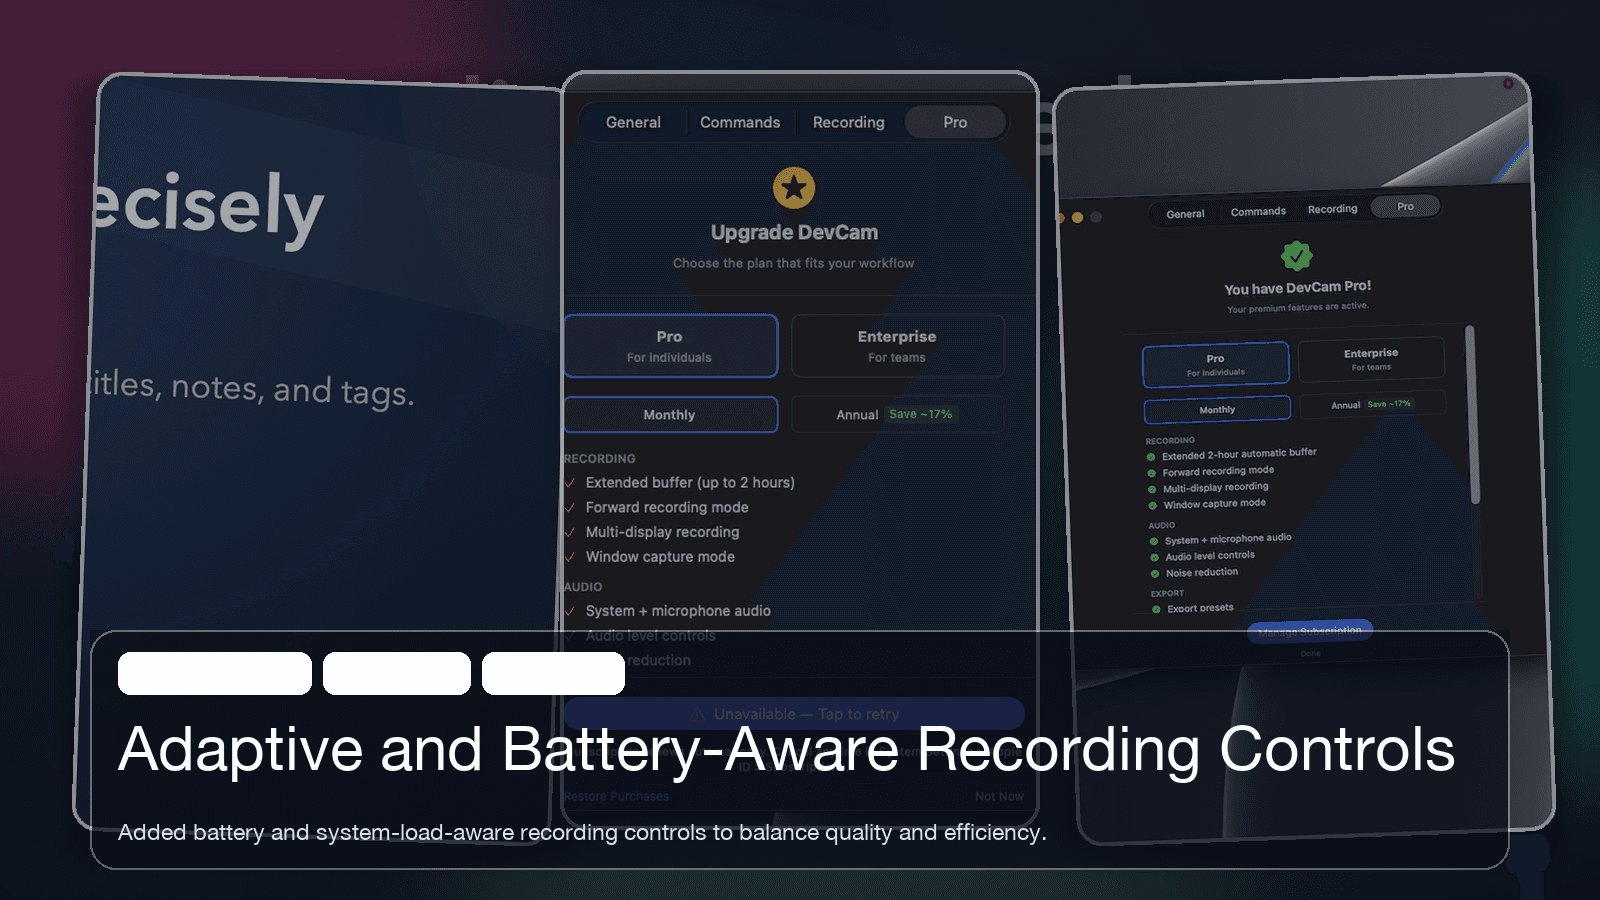Select Pro tab in right DevCam window

pyautogui.click(x=1405, y=206)
